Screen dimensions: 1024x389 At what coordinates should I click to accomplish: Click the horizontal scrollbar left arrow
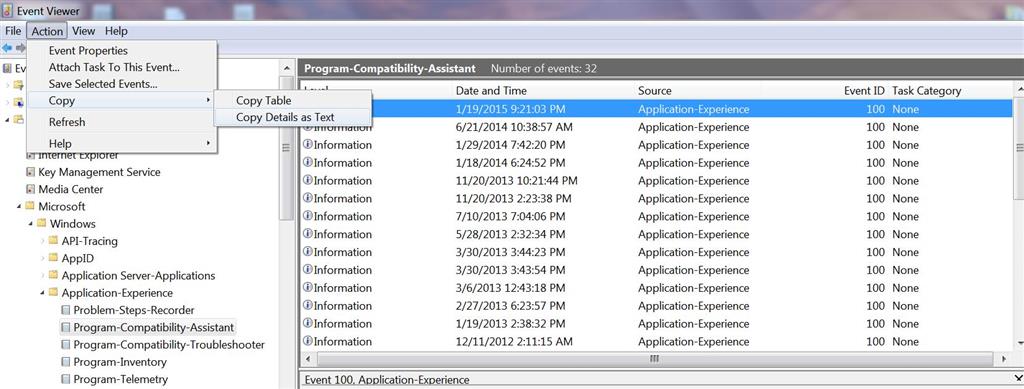(x=308, y=359)
